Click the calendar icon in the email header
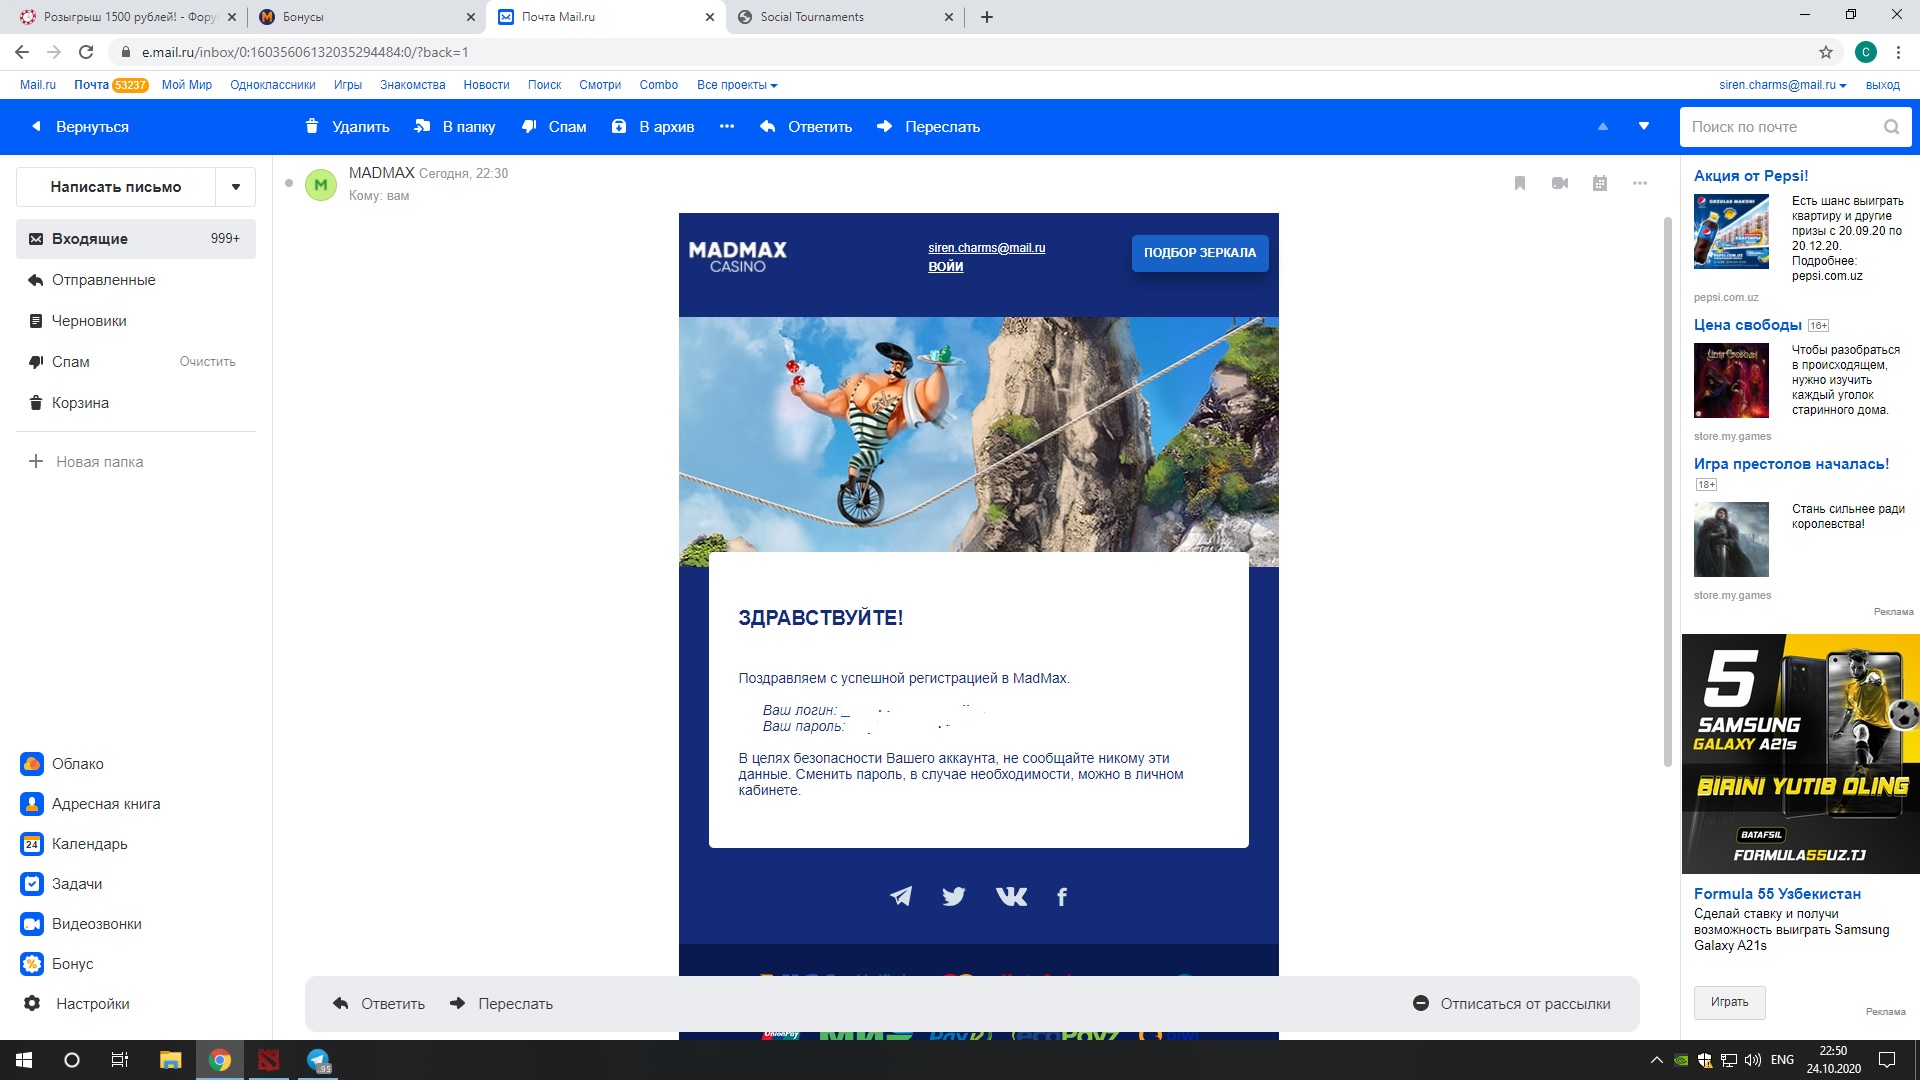This screenshot has height=1080, width=1920. pyautogui.click(x=1599, y=183)
